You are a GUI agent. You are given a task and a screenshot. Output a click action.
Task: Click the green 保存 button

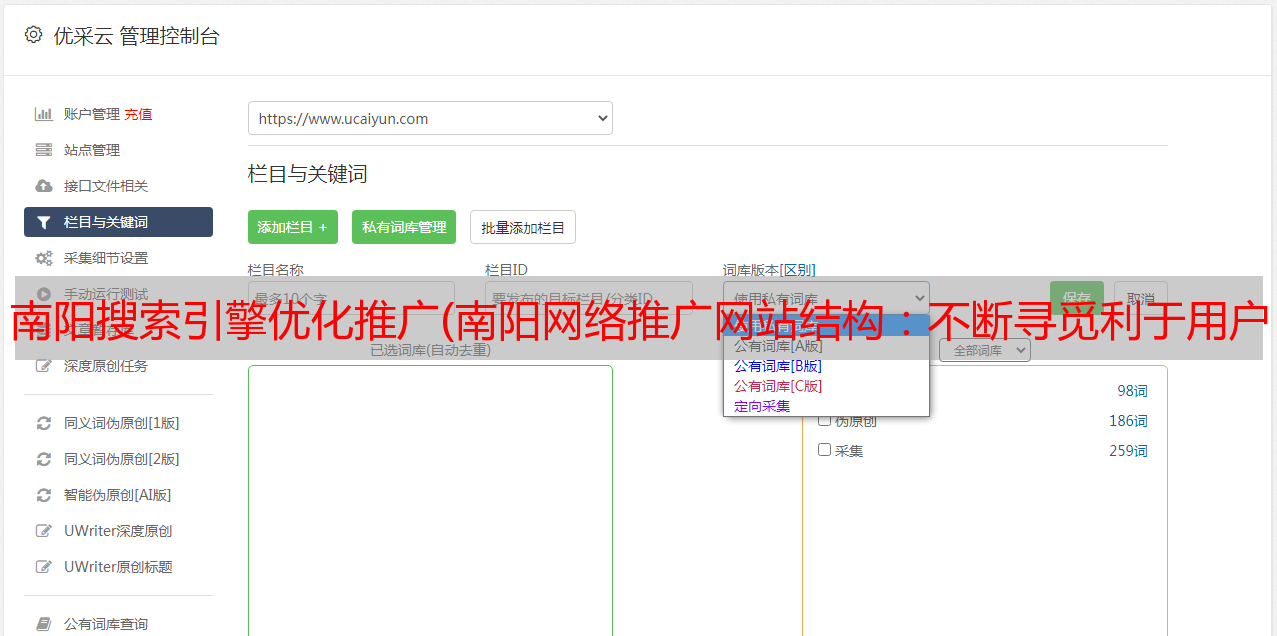click(1077, 298)
